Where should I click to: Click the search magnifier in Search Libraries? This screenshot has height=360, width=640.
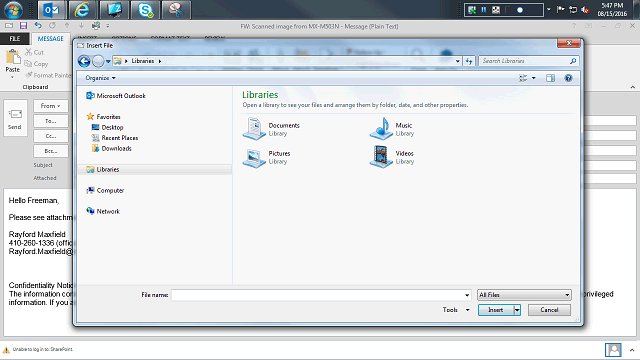pyautogui.click(x=573, y=61)
